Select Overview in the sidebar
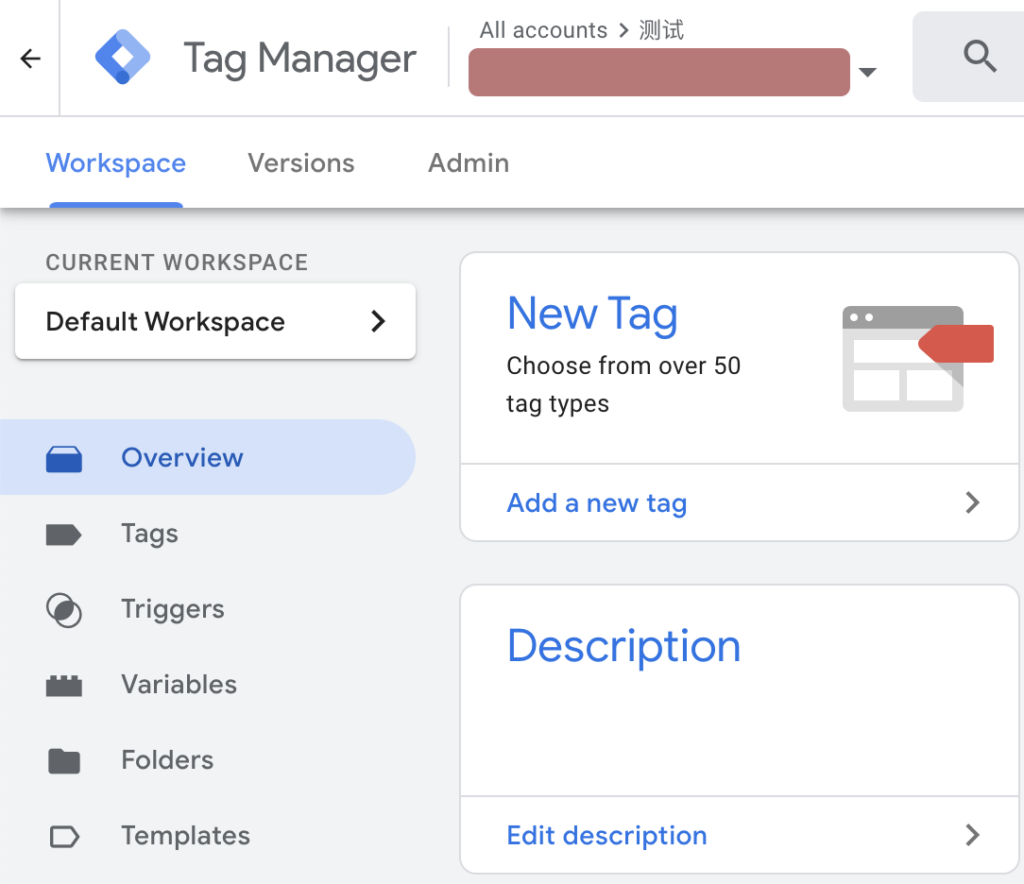1024x884 pixels. point(208,457)
